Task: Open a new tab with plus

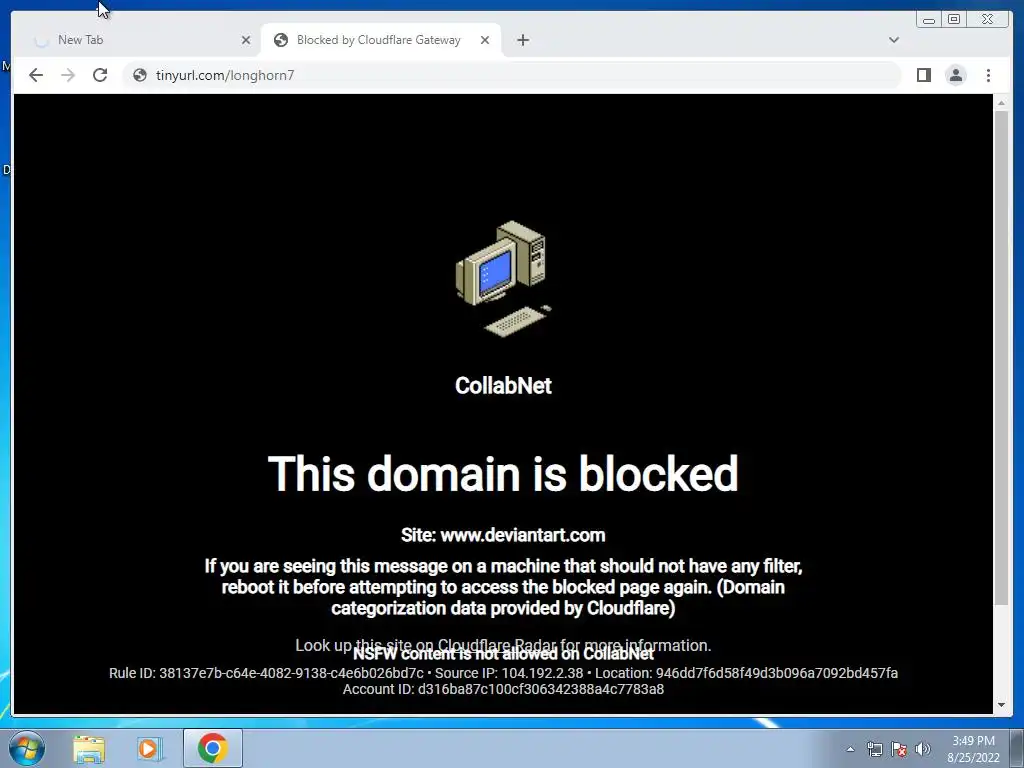Action: click(522, 40)
